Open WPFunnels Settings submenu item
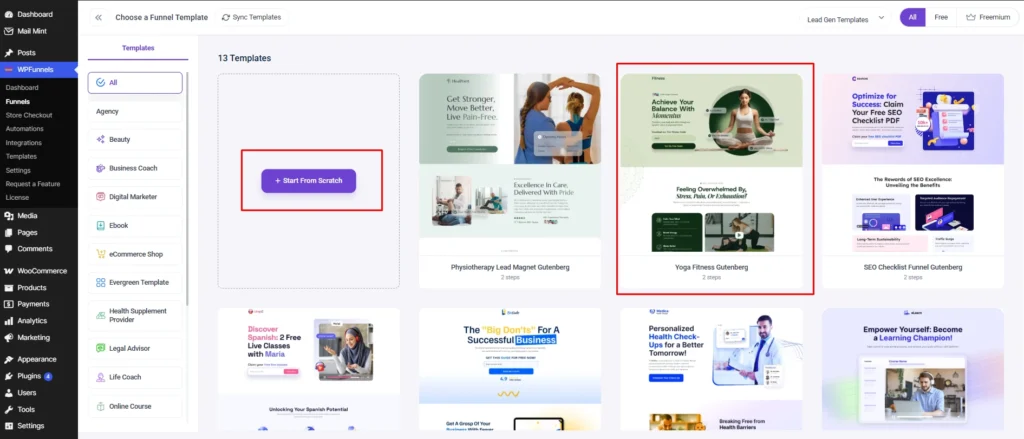The width and height of the screenshot is (1024, 439). coord(18,170)
